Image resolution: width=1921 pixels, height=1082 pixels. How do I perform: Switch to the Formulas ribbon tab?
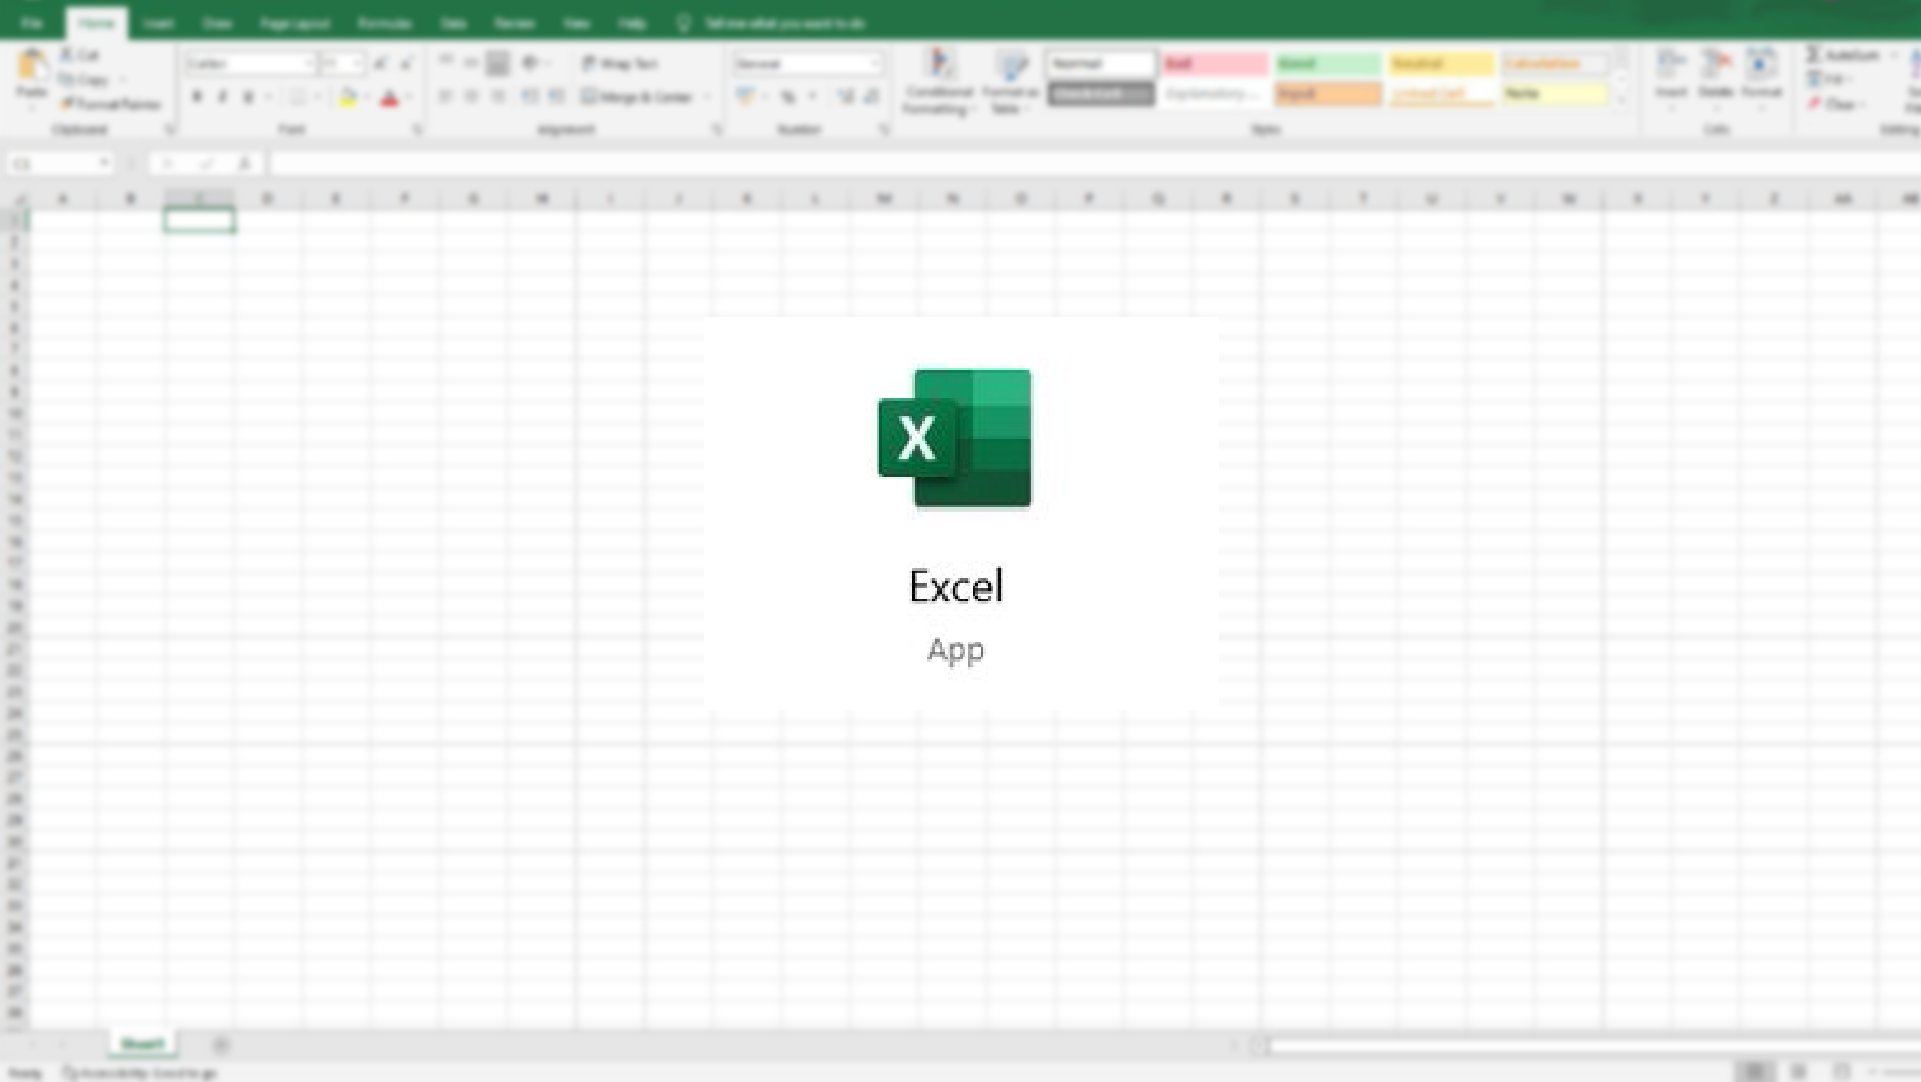385,22
